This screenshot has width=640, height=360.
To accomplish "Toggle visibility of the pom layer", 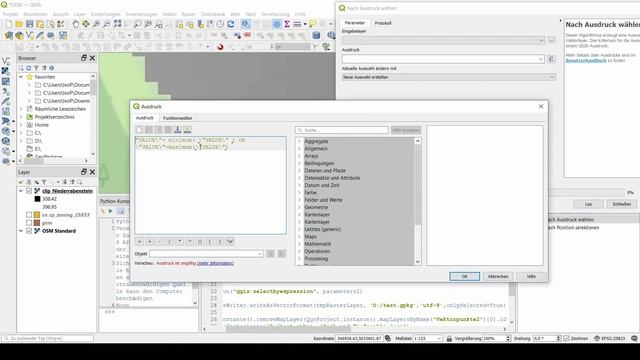I will pos(29,223).
